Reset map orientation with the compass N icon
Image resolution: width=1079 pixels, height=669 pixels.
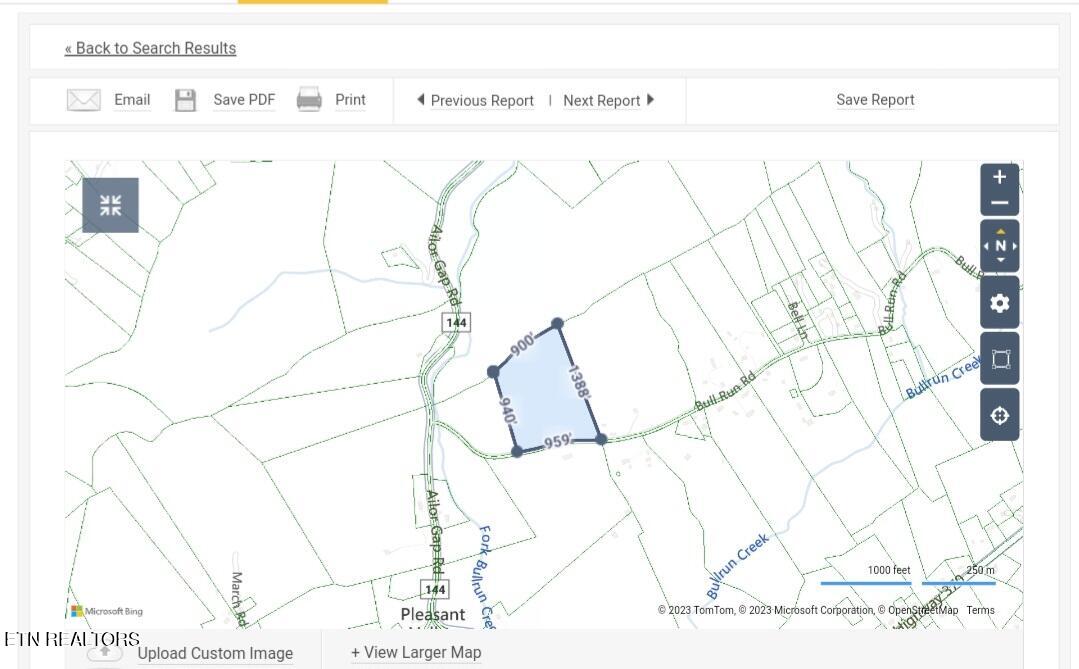click(x=999, y=244)
